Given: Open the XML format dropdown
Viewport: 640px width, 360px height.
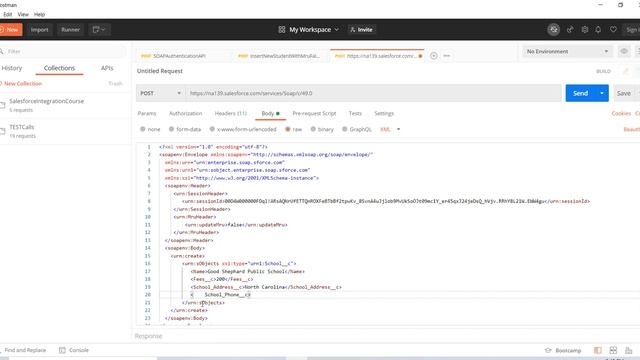Looking at the screenshot, I should pyautogui.click(x=390, y=129).
